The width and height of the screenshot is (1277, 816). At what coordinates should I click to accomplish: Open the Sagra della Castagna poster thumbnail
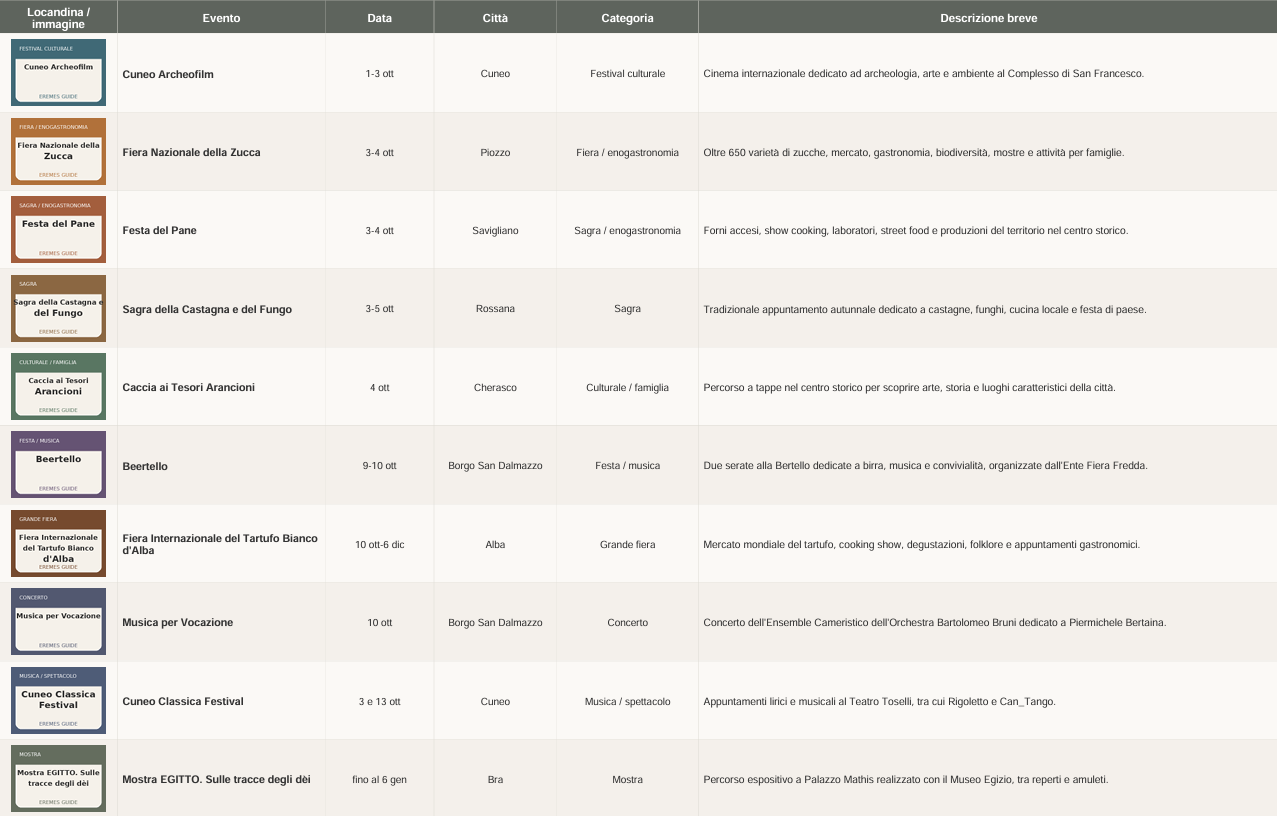tap(58, 308)
